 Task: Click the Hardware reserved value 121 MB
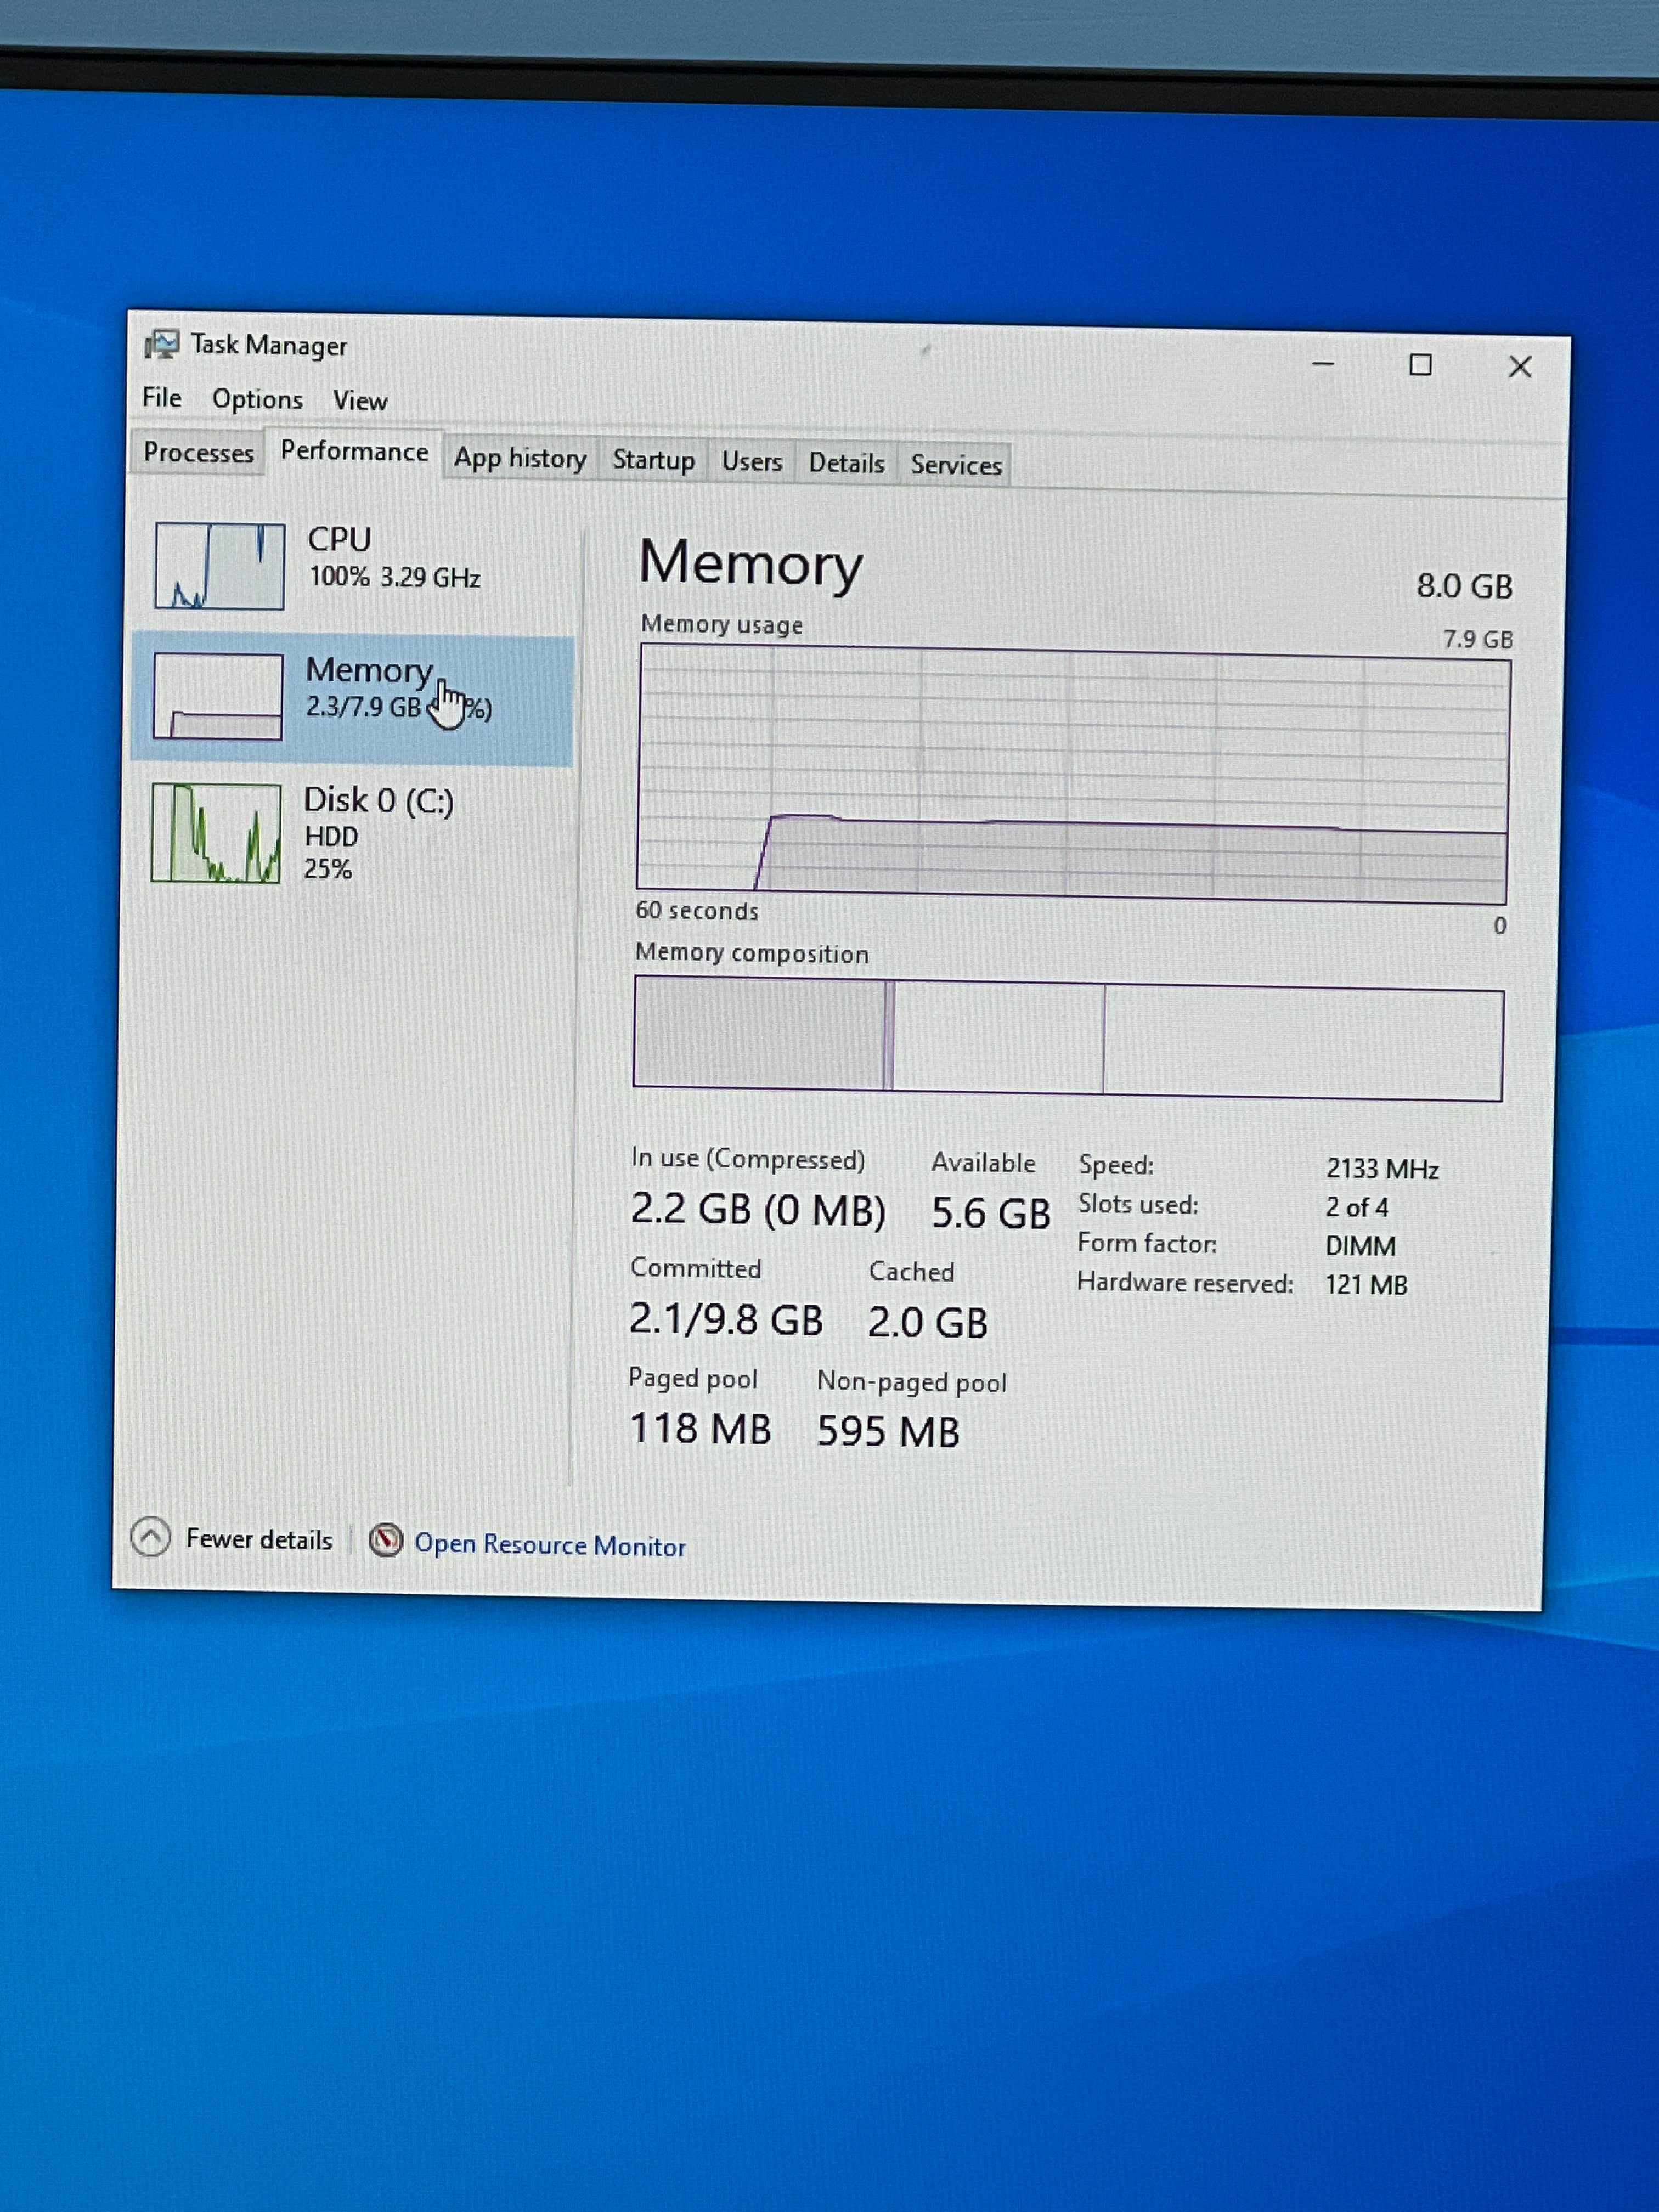(1366, 1285)
